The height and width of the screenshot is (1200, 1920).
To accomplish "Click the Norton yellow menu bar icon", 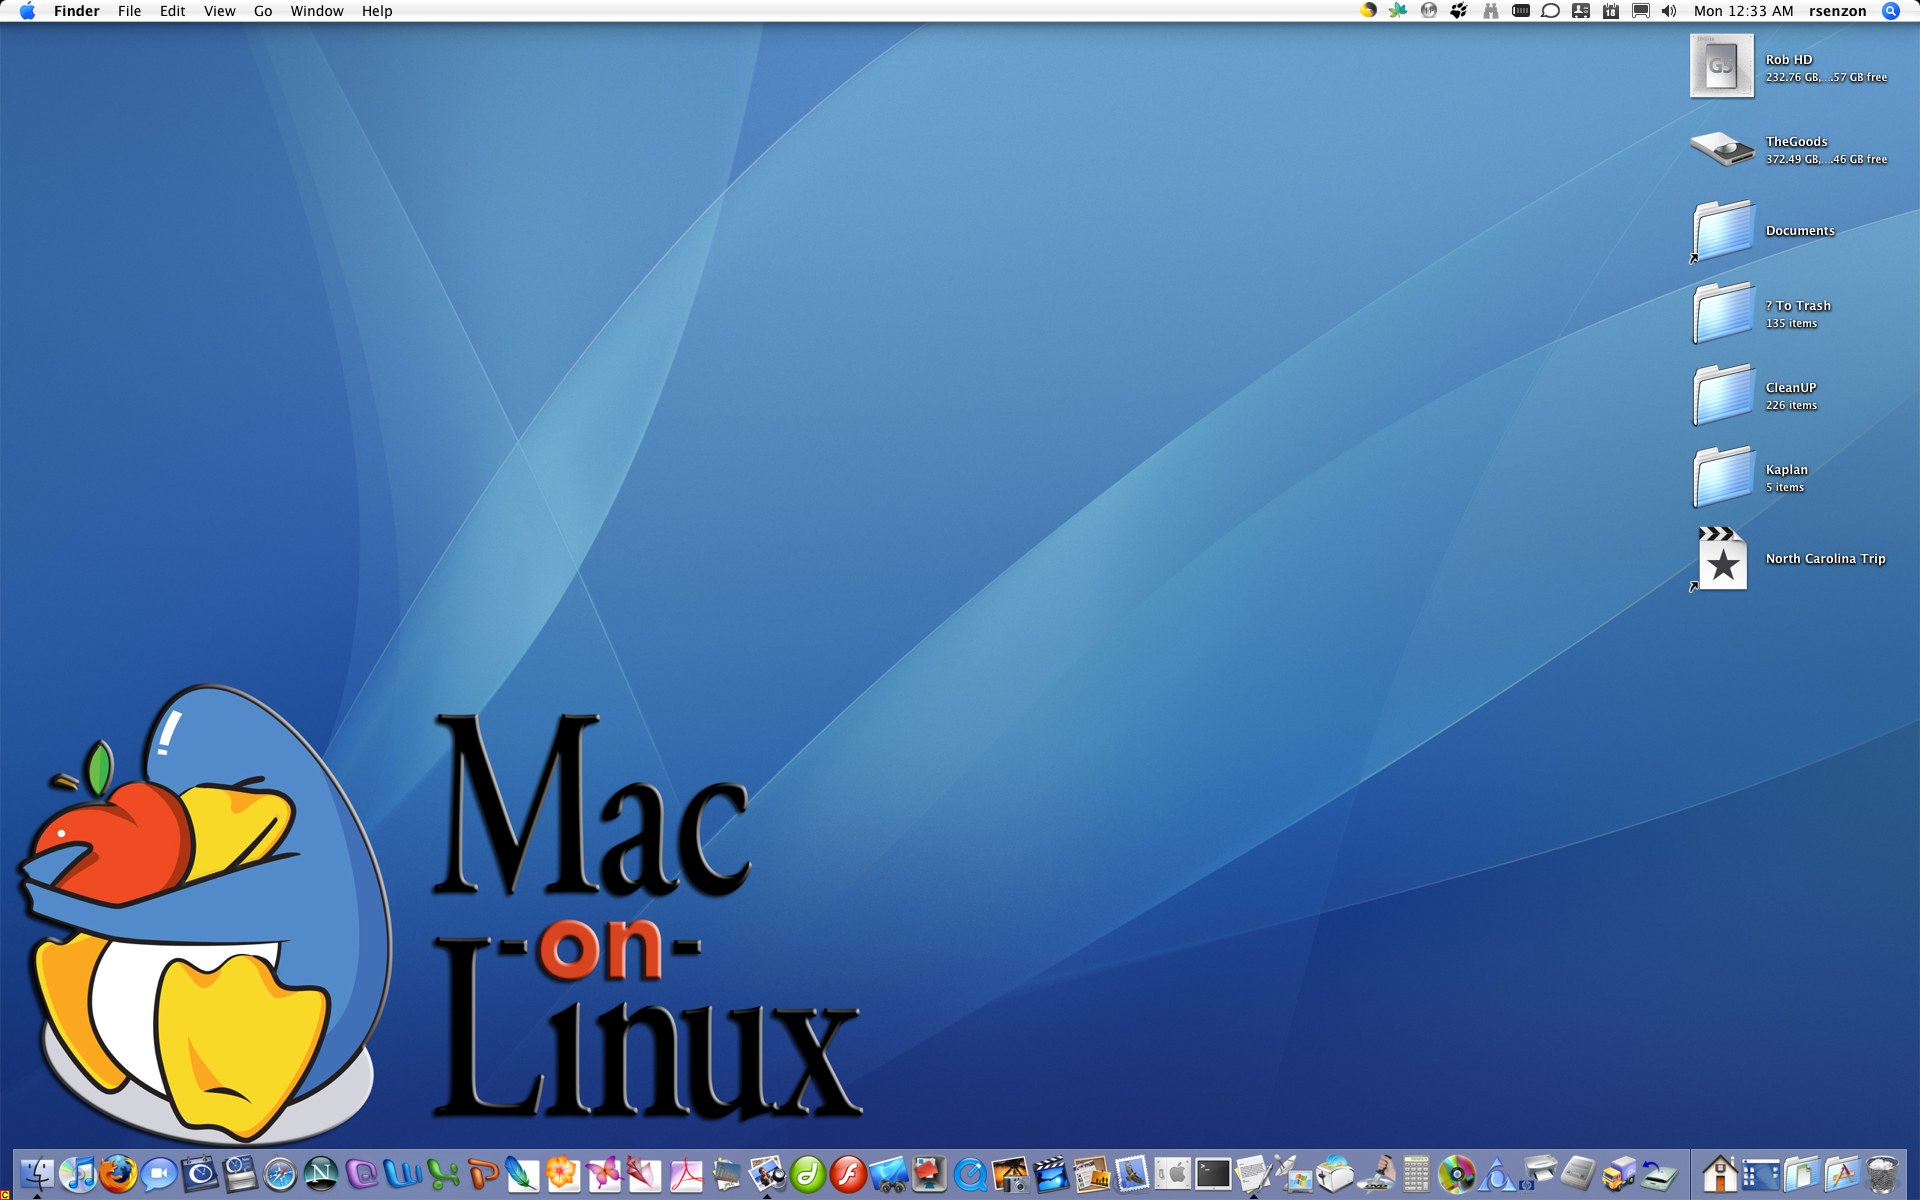I will click(1368, 10).
